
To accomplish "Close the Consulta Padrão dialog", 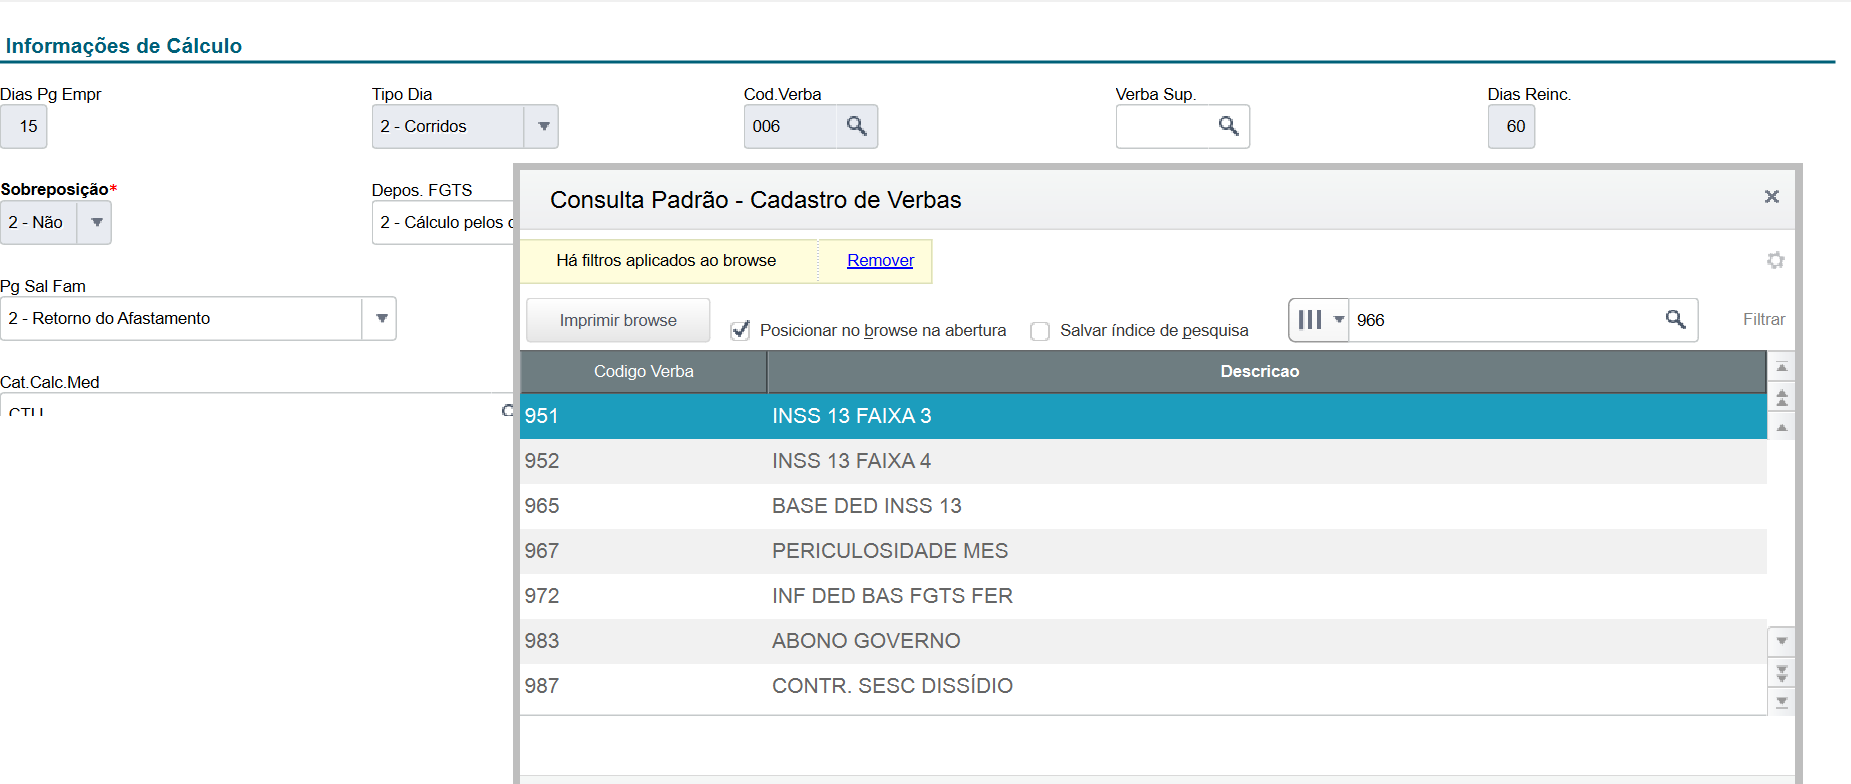I will coord(1771,197).
